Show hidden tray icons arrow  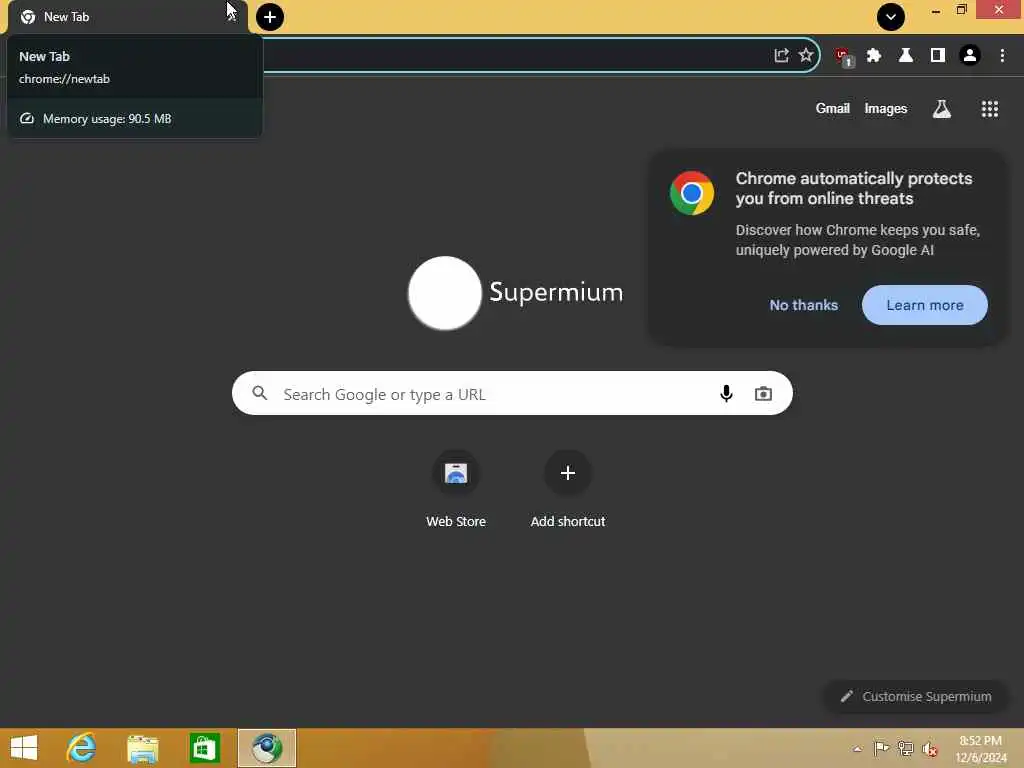[857, 749]
